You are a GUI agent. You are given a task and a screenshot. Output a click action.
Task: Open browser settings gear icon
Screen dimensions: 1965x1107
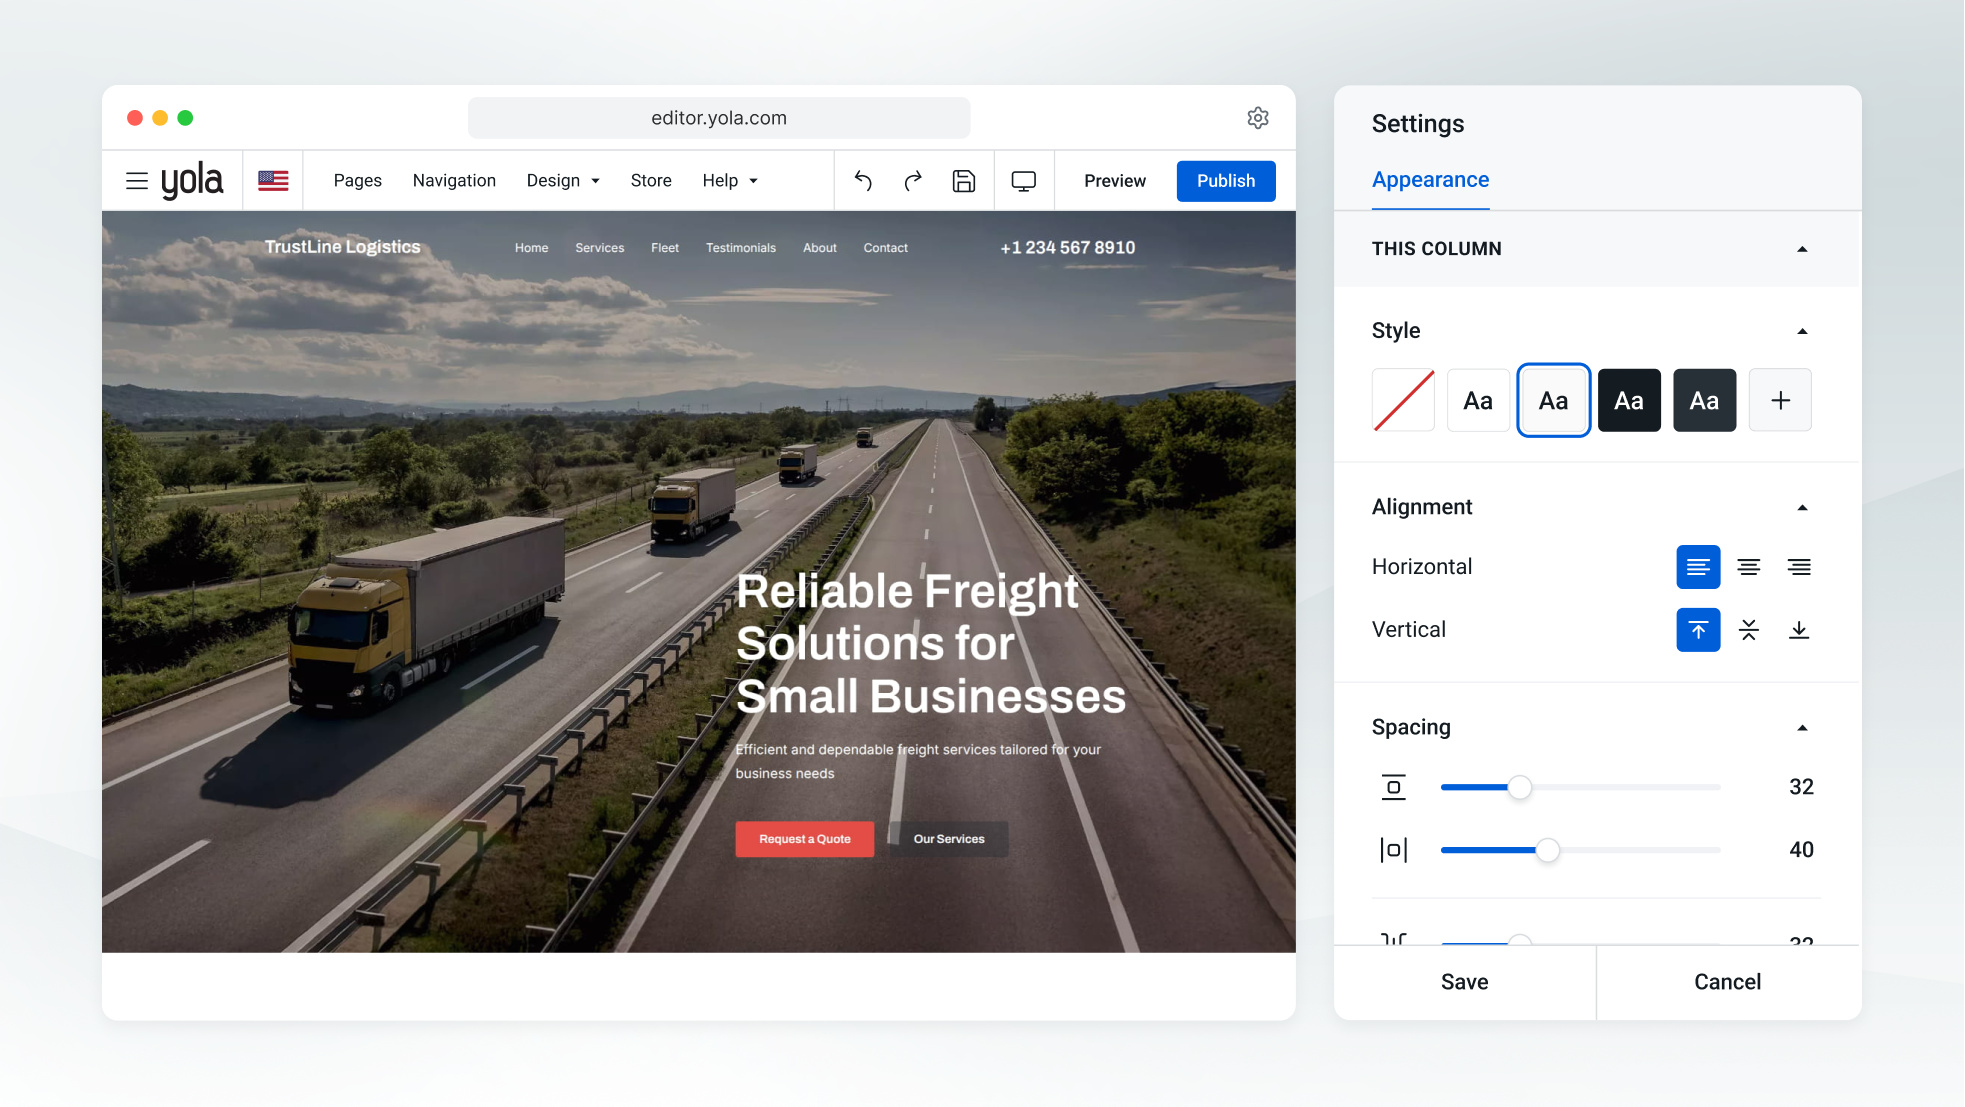point(1258,118)
